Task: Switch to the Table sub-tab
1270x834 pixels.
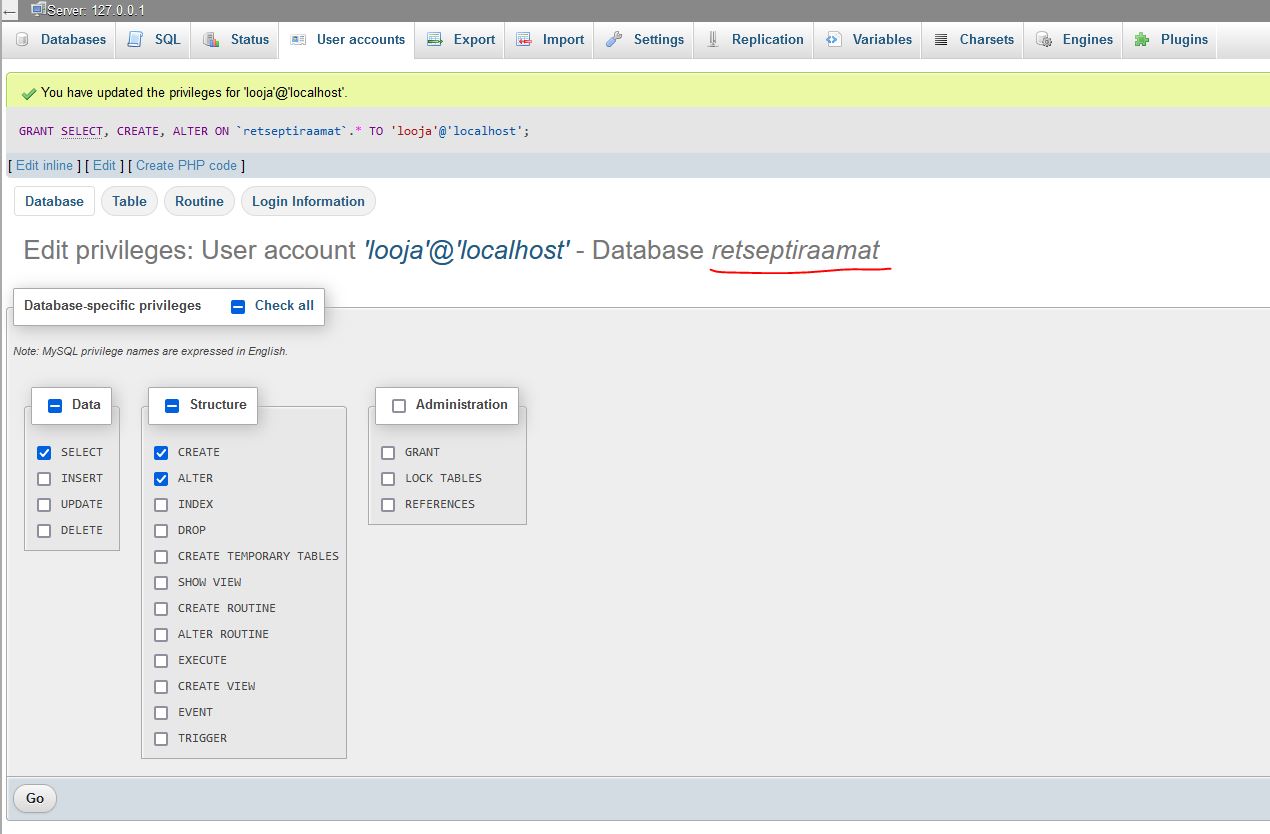Action: tap(129, 201)
